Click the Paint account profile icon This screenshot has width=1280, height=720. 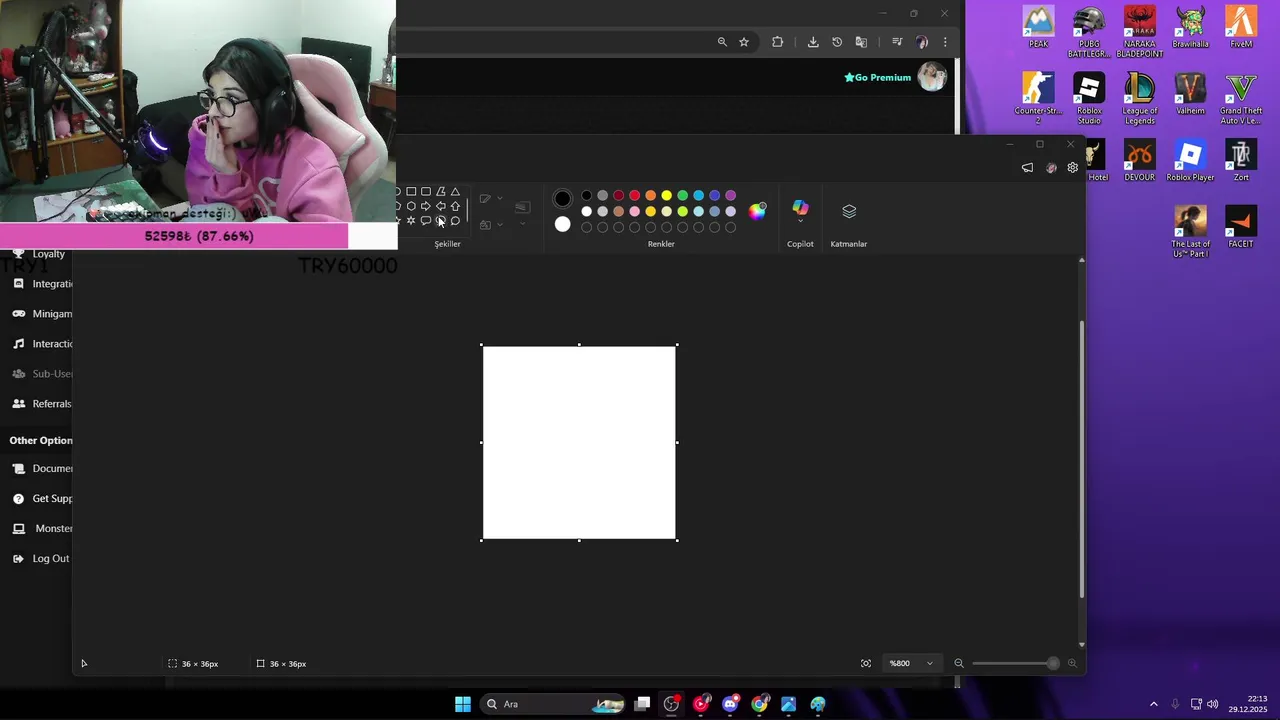(x=1051, y=168)
